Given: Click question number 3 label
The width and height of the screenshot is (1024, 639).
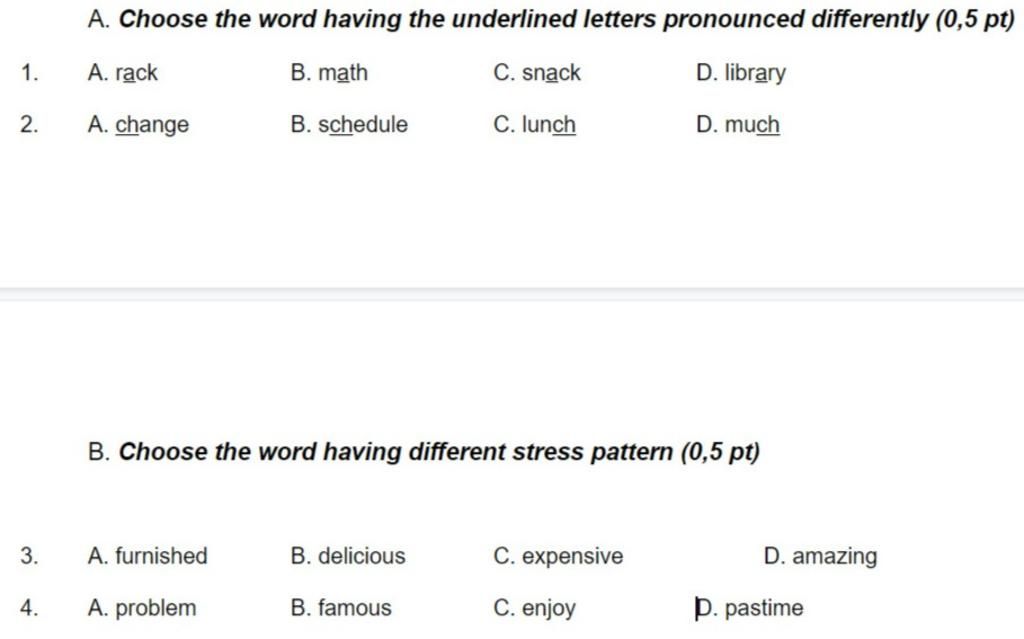Looking at the screenshot, I should pyautogui.click(x=29, y=556).
